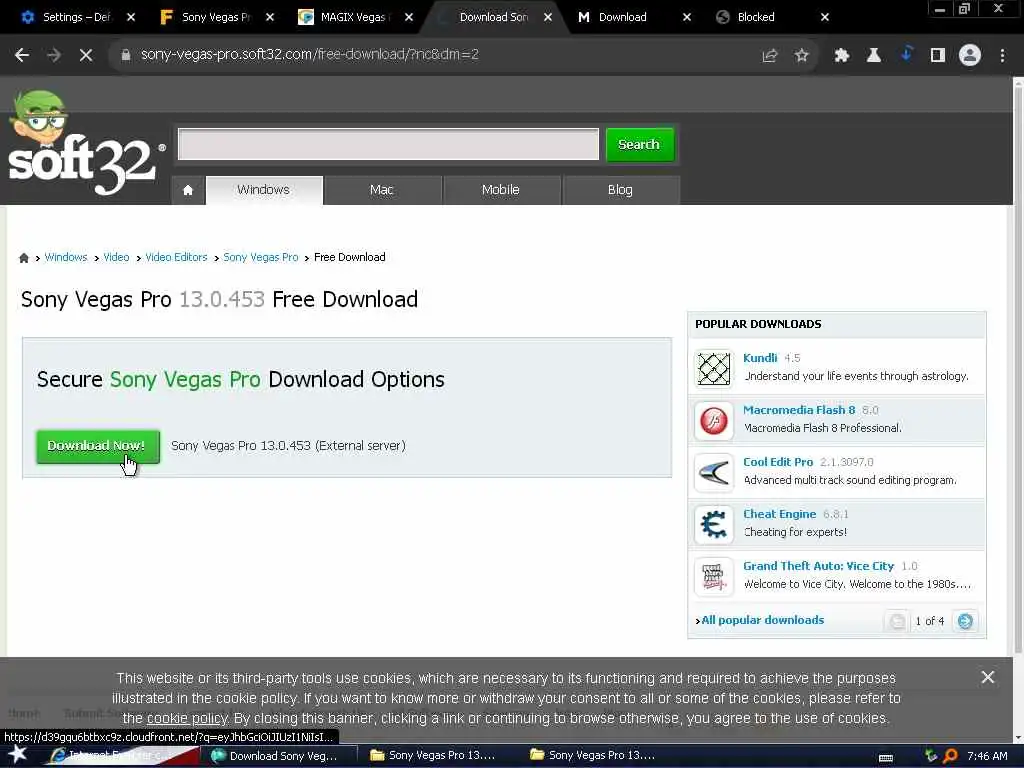Open the Macromedia Flash 8 link
The image size is (1024, 768).
(799, 410)
